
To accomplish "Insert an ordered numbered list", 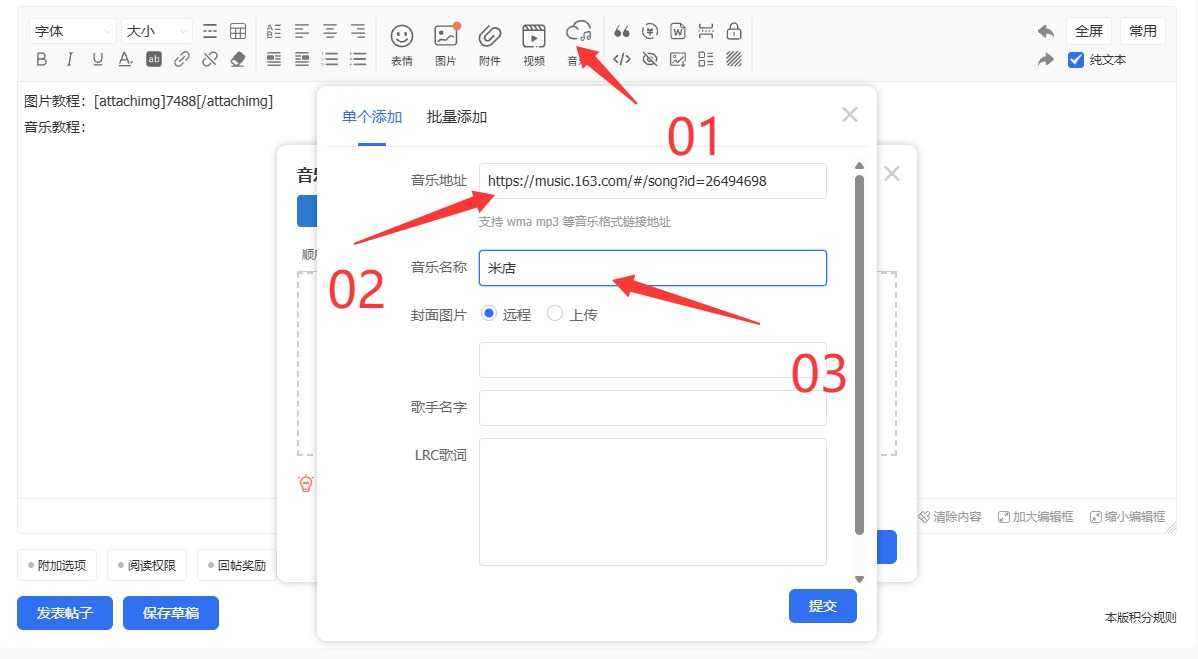I will 330,60.
